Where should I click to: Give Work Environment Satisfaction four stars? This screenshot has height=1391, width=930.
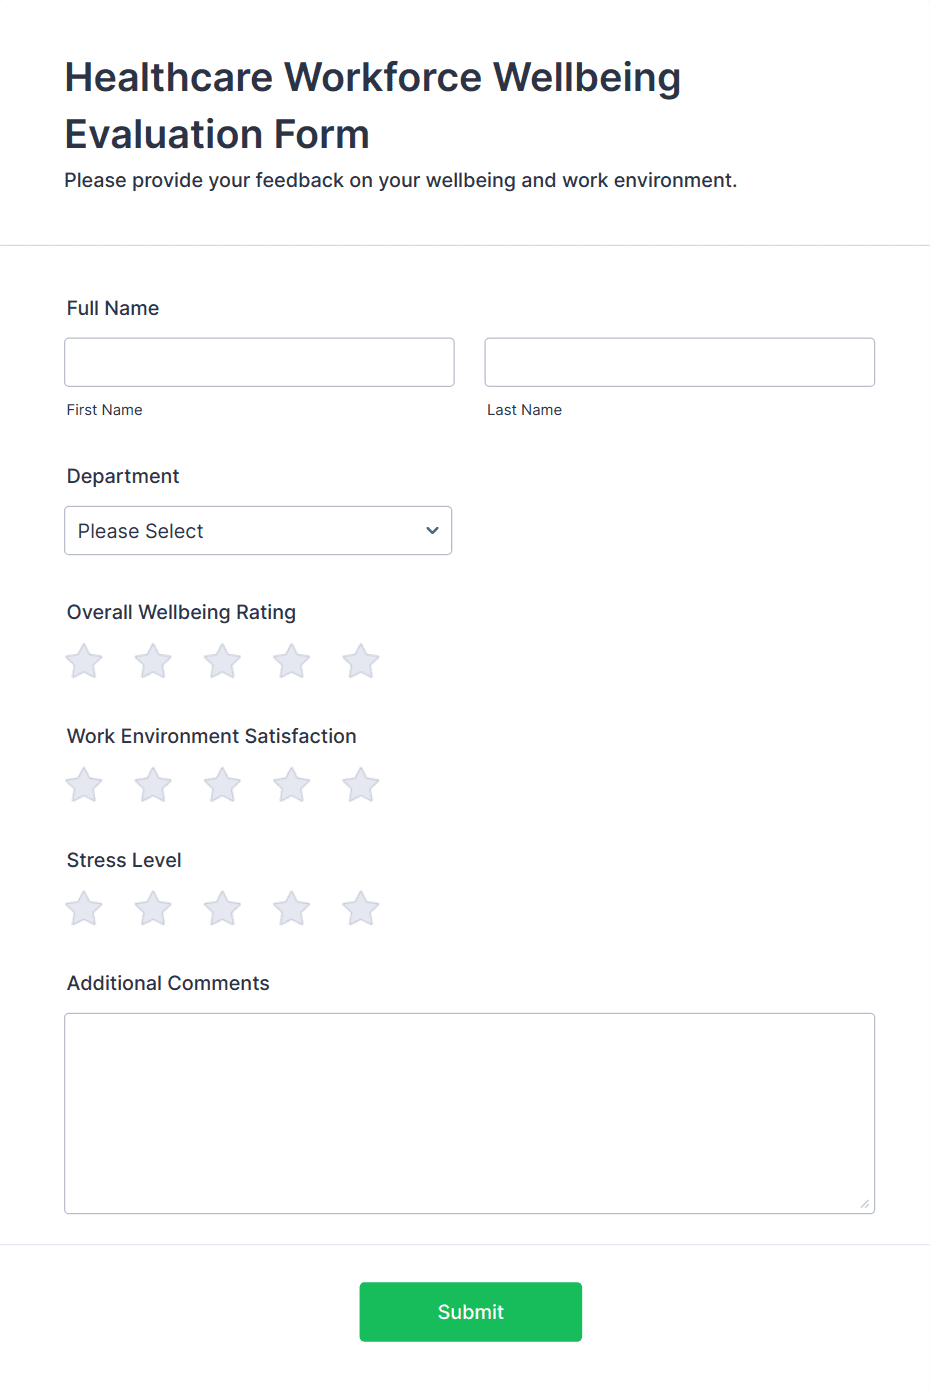click(x=291, y=785)
